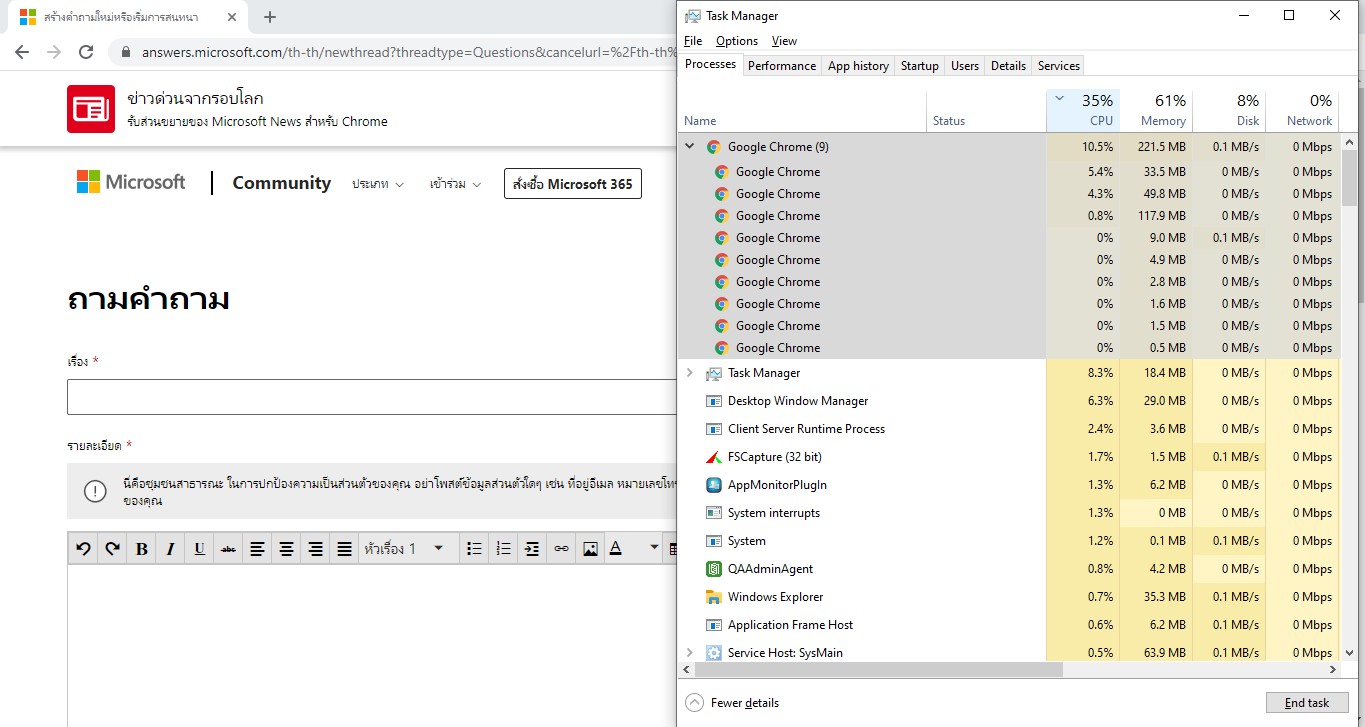The height and width of the screenshot is (727, 1365).
Task: Center align text in the editor
Action: point(286,548)
